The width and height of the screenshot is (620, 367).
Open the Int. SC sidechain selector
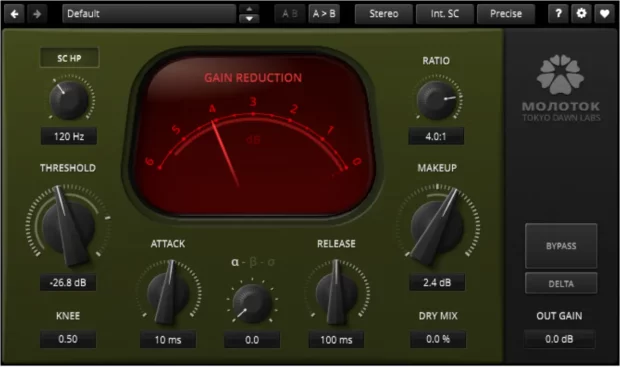tap(444, 14)
